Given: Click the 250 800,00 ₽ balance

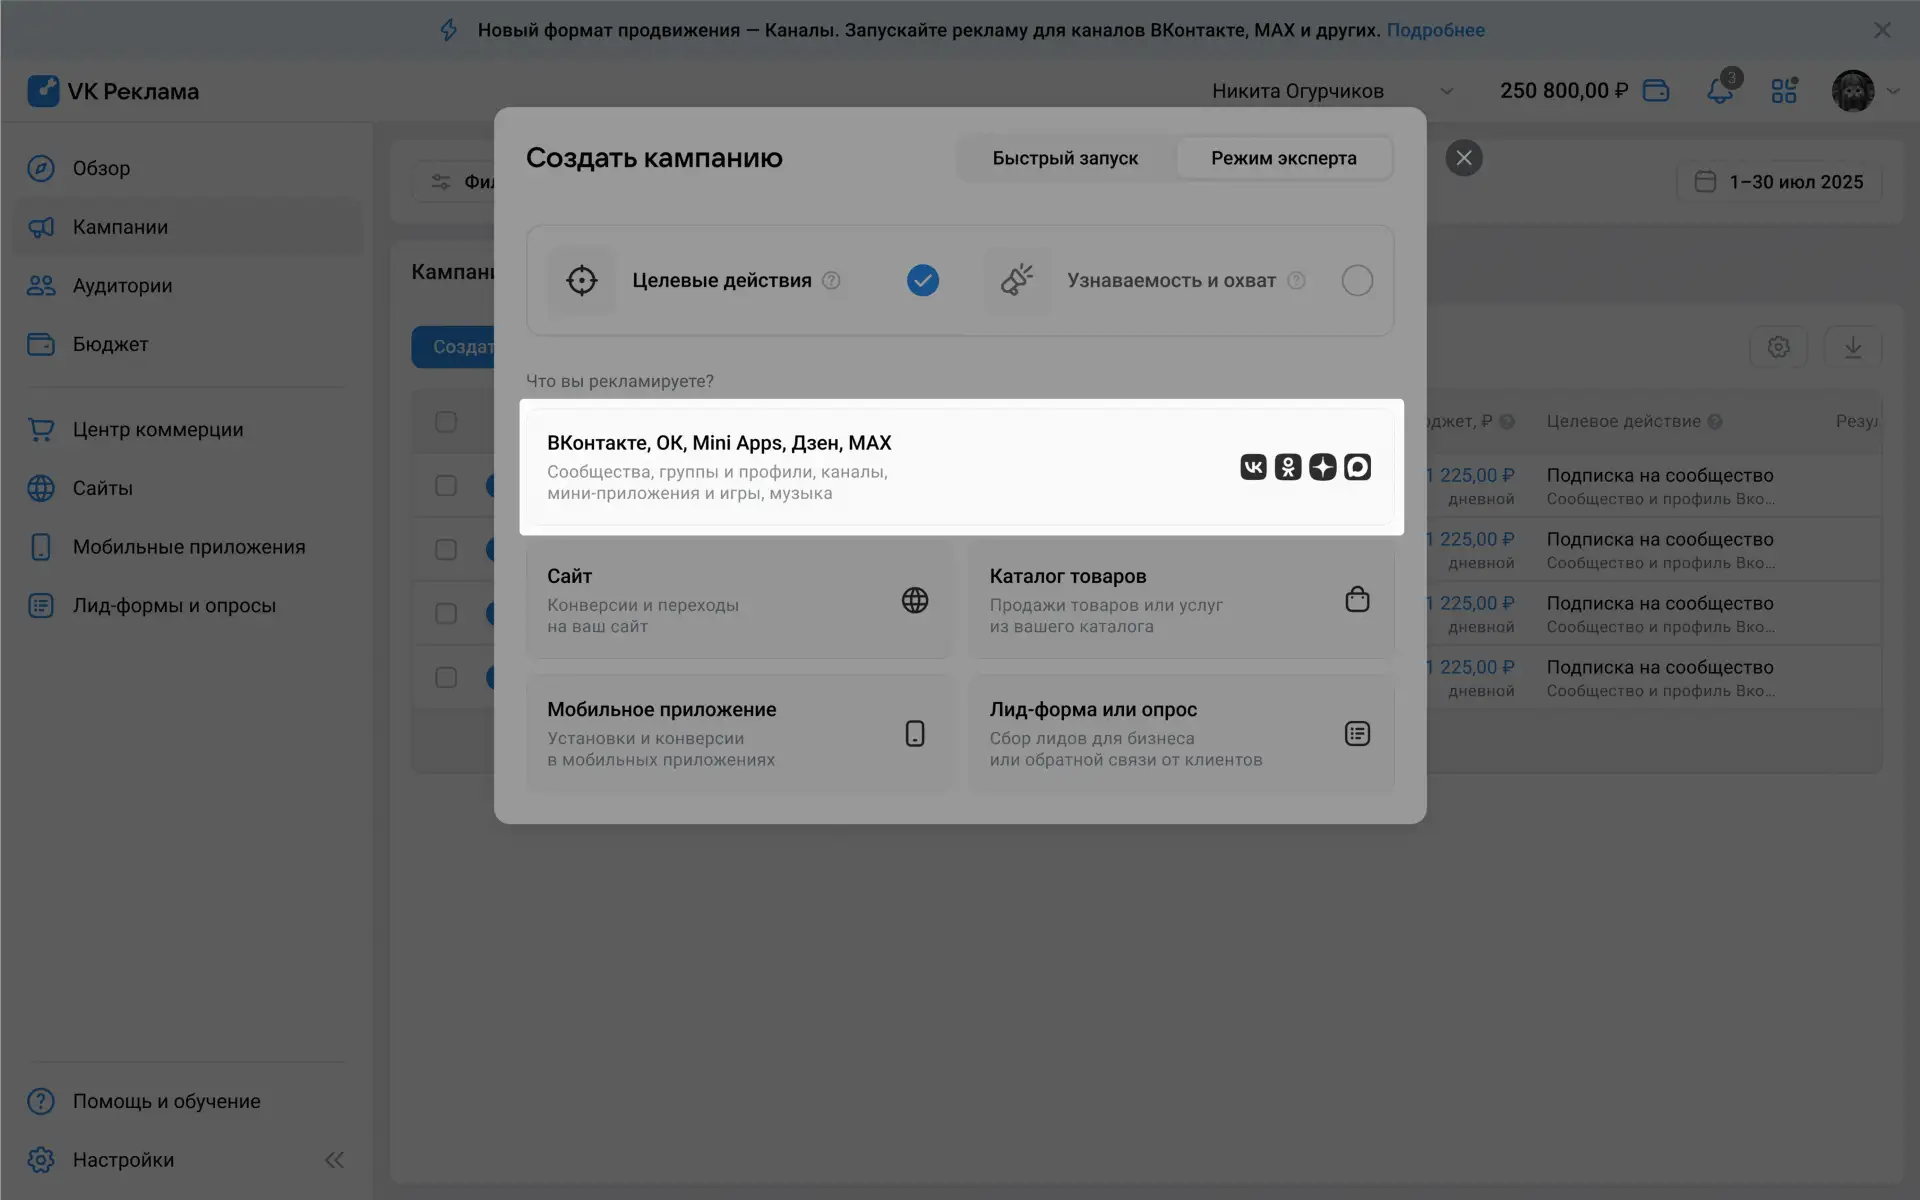Looking at the screenshot, I should click(x=1564, y=91).
